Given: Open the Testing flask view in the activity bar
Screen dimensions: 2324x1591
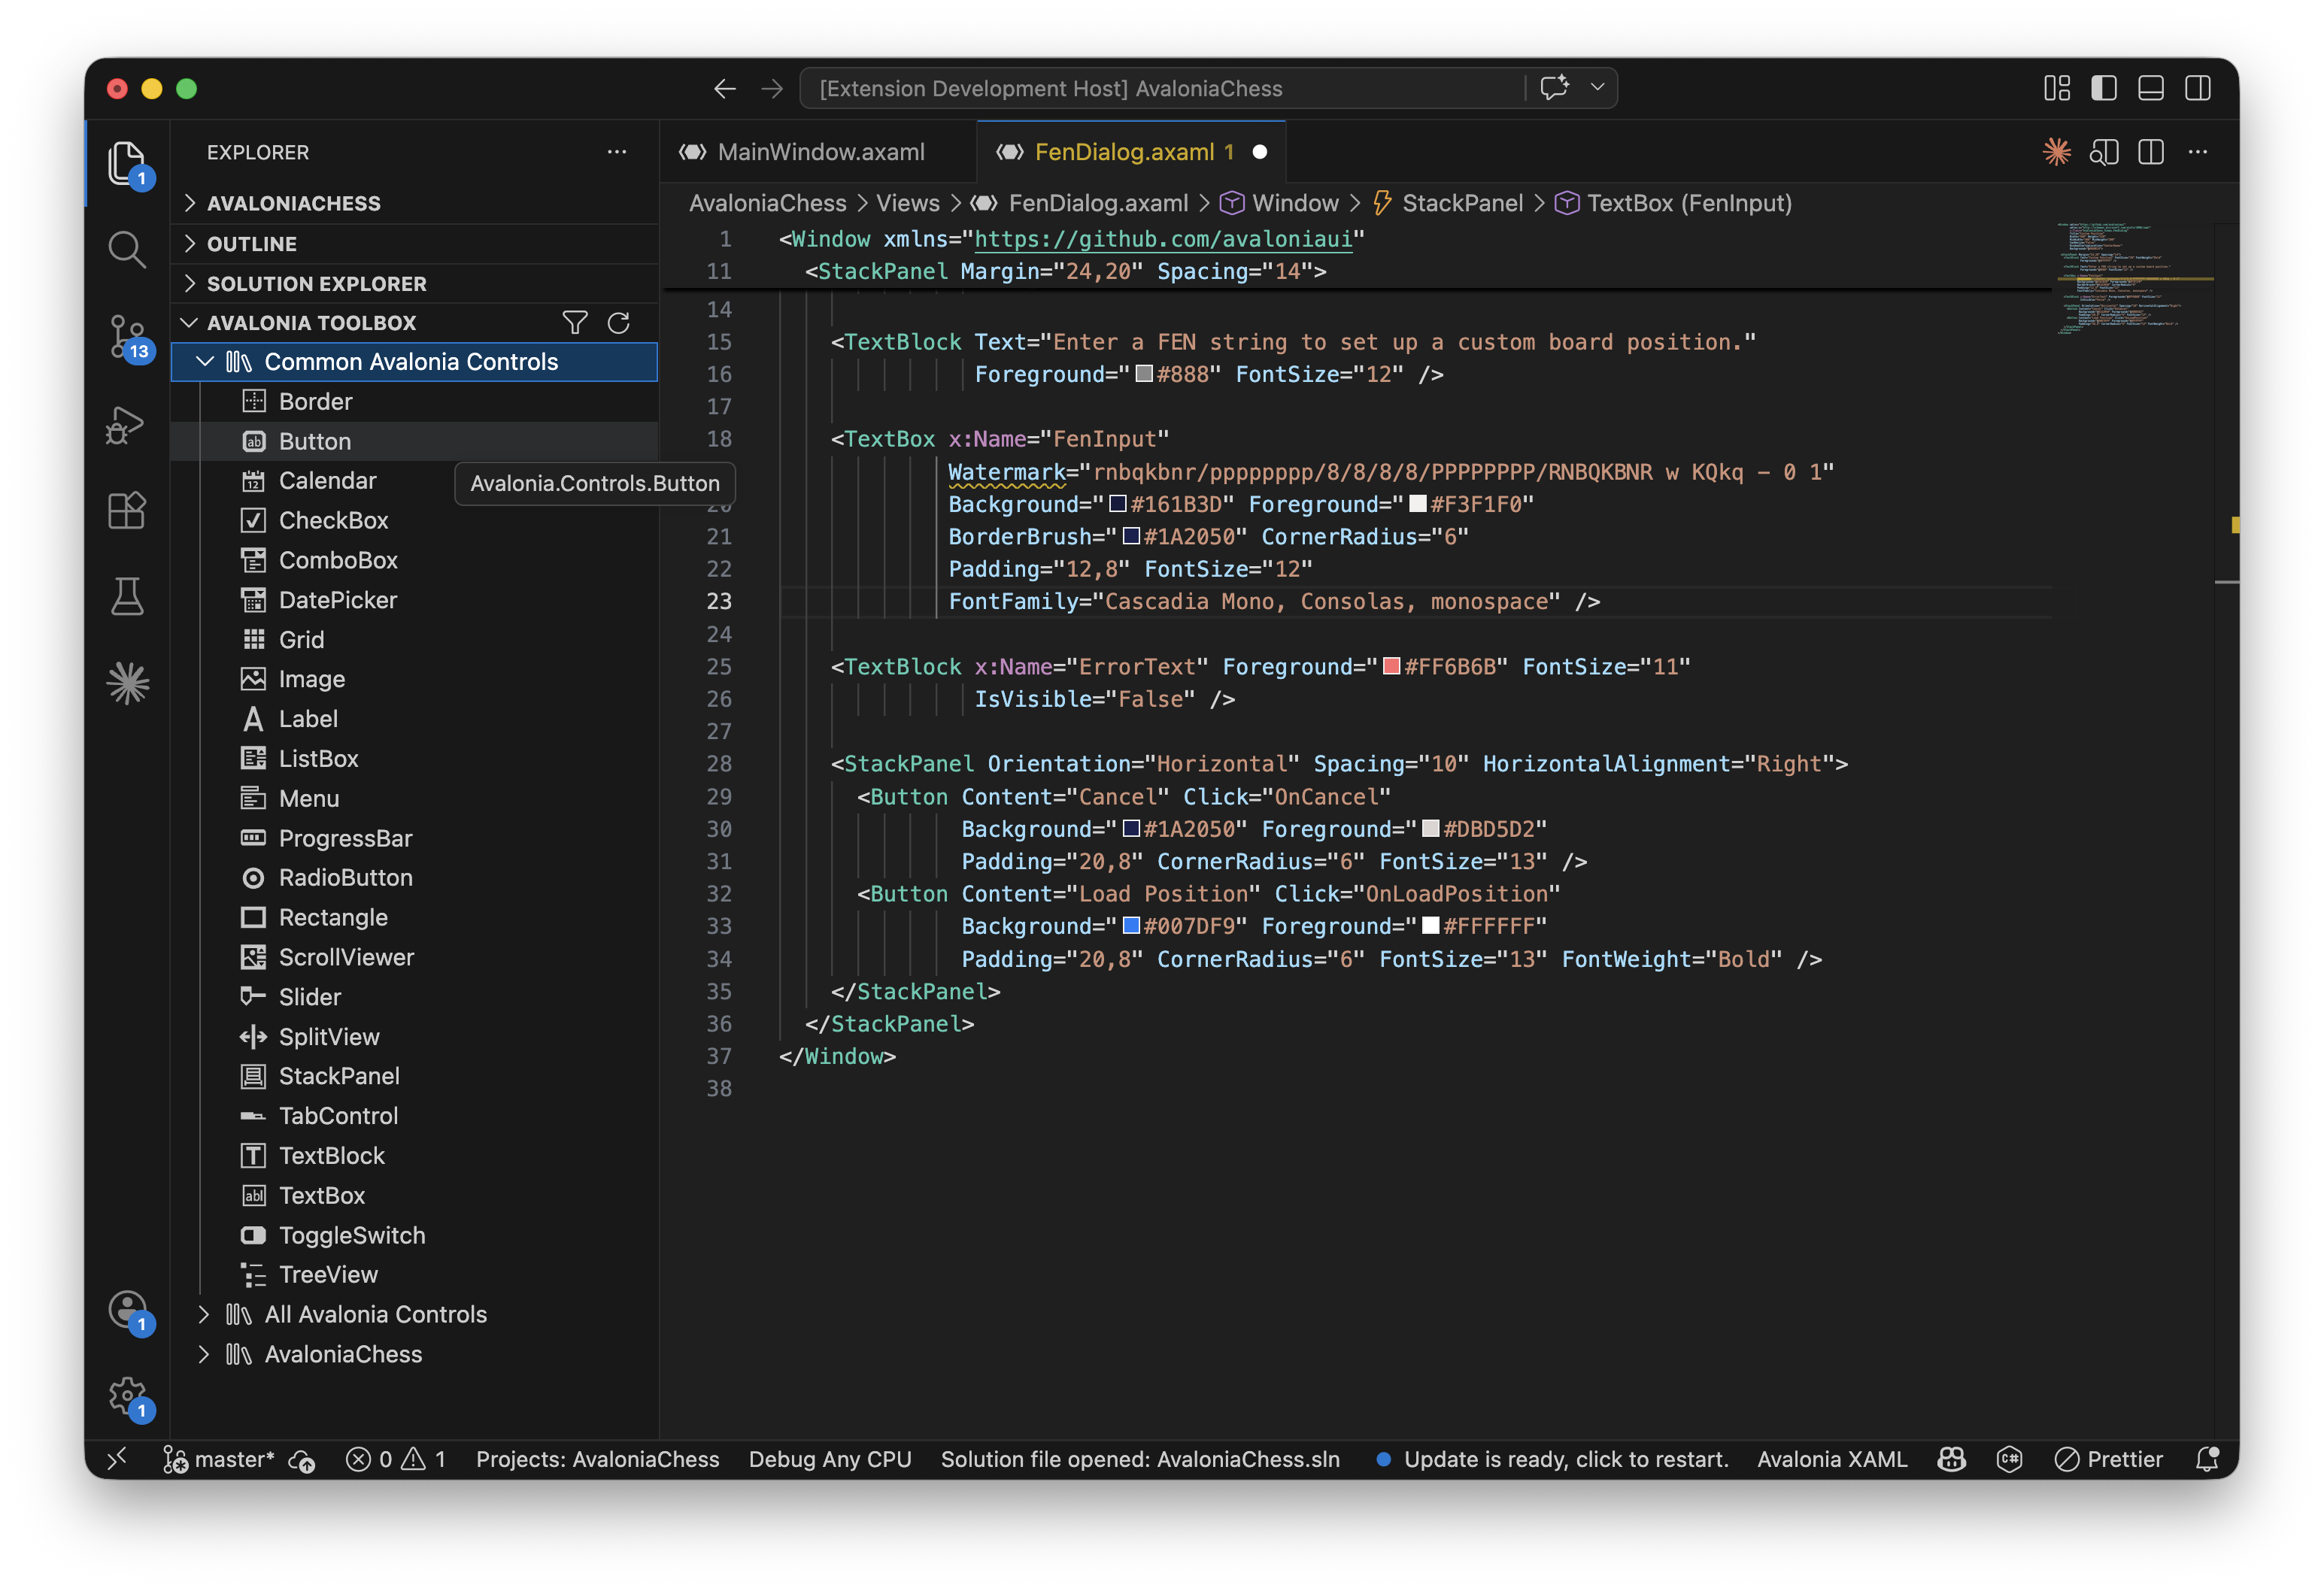Looking at the screenshot, I should pos(127,597).
